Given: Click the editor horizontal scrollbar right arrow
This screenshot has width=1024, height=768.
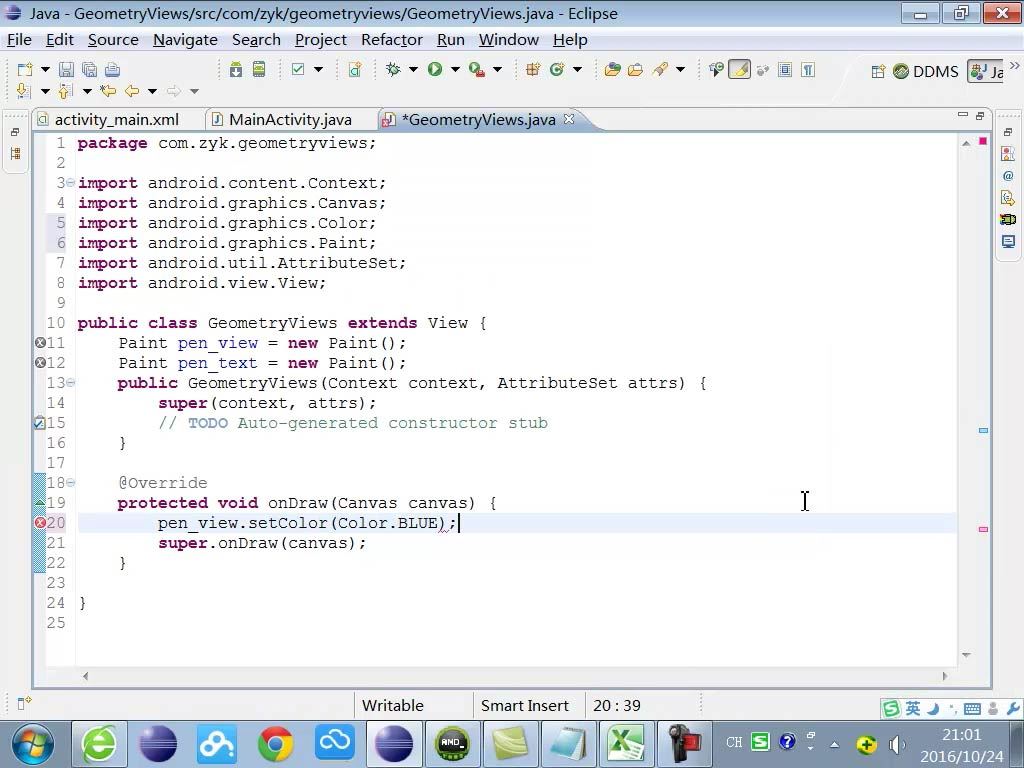Looking at the screenshot, I should pos(944,676).
